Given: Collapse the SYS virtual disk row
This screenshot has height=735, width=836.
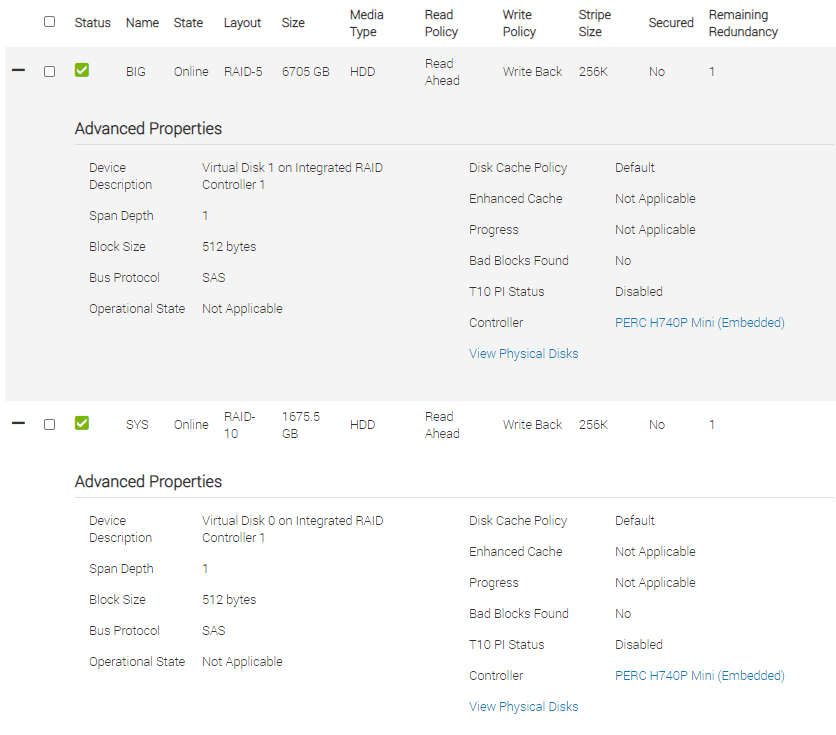Looking at the screenshot, I should click(x=18, y=424).
